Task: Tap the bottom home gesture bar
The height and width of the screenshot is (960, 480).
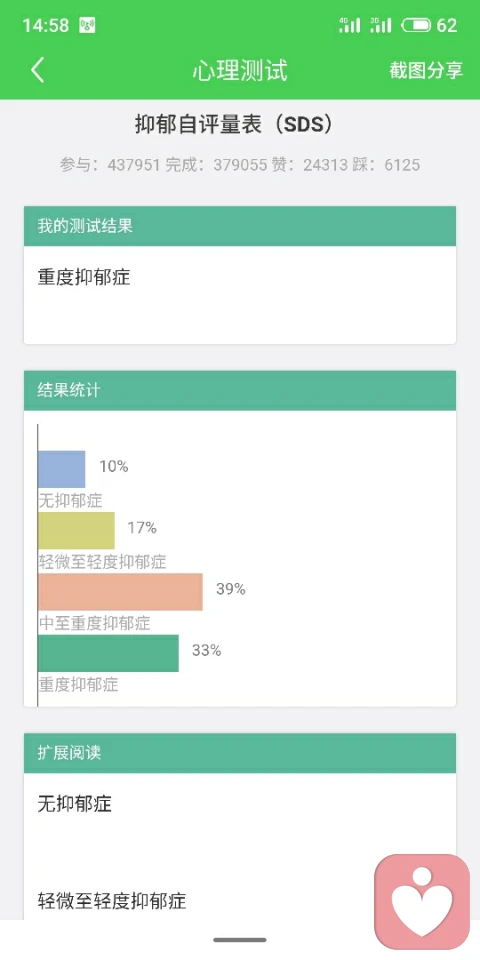Action: (x=240, y=940)
